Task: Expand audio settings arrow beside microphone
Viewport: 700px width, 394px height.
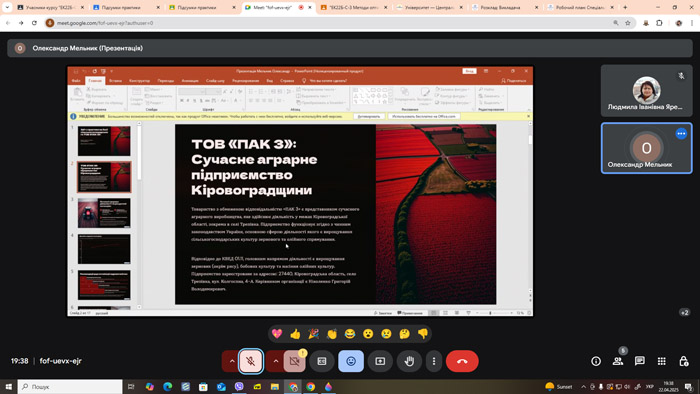Action: tap(231, 361)
